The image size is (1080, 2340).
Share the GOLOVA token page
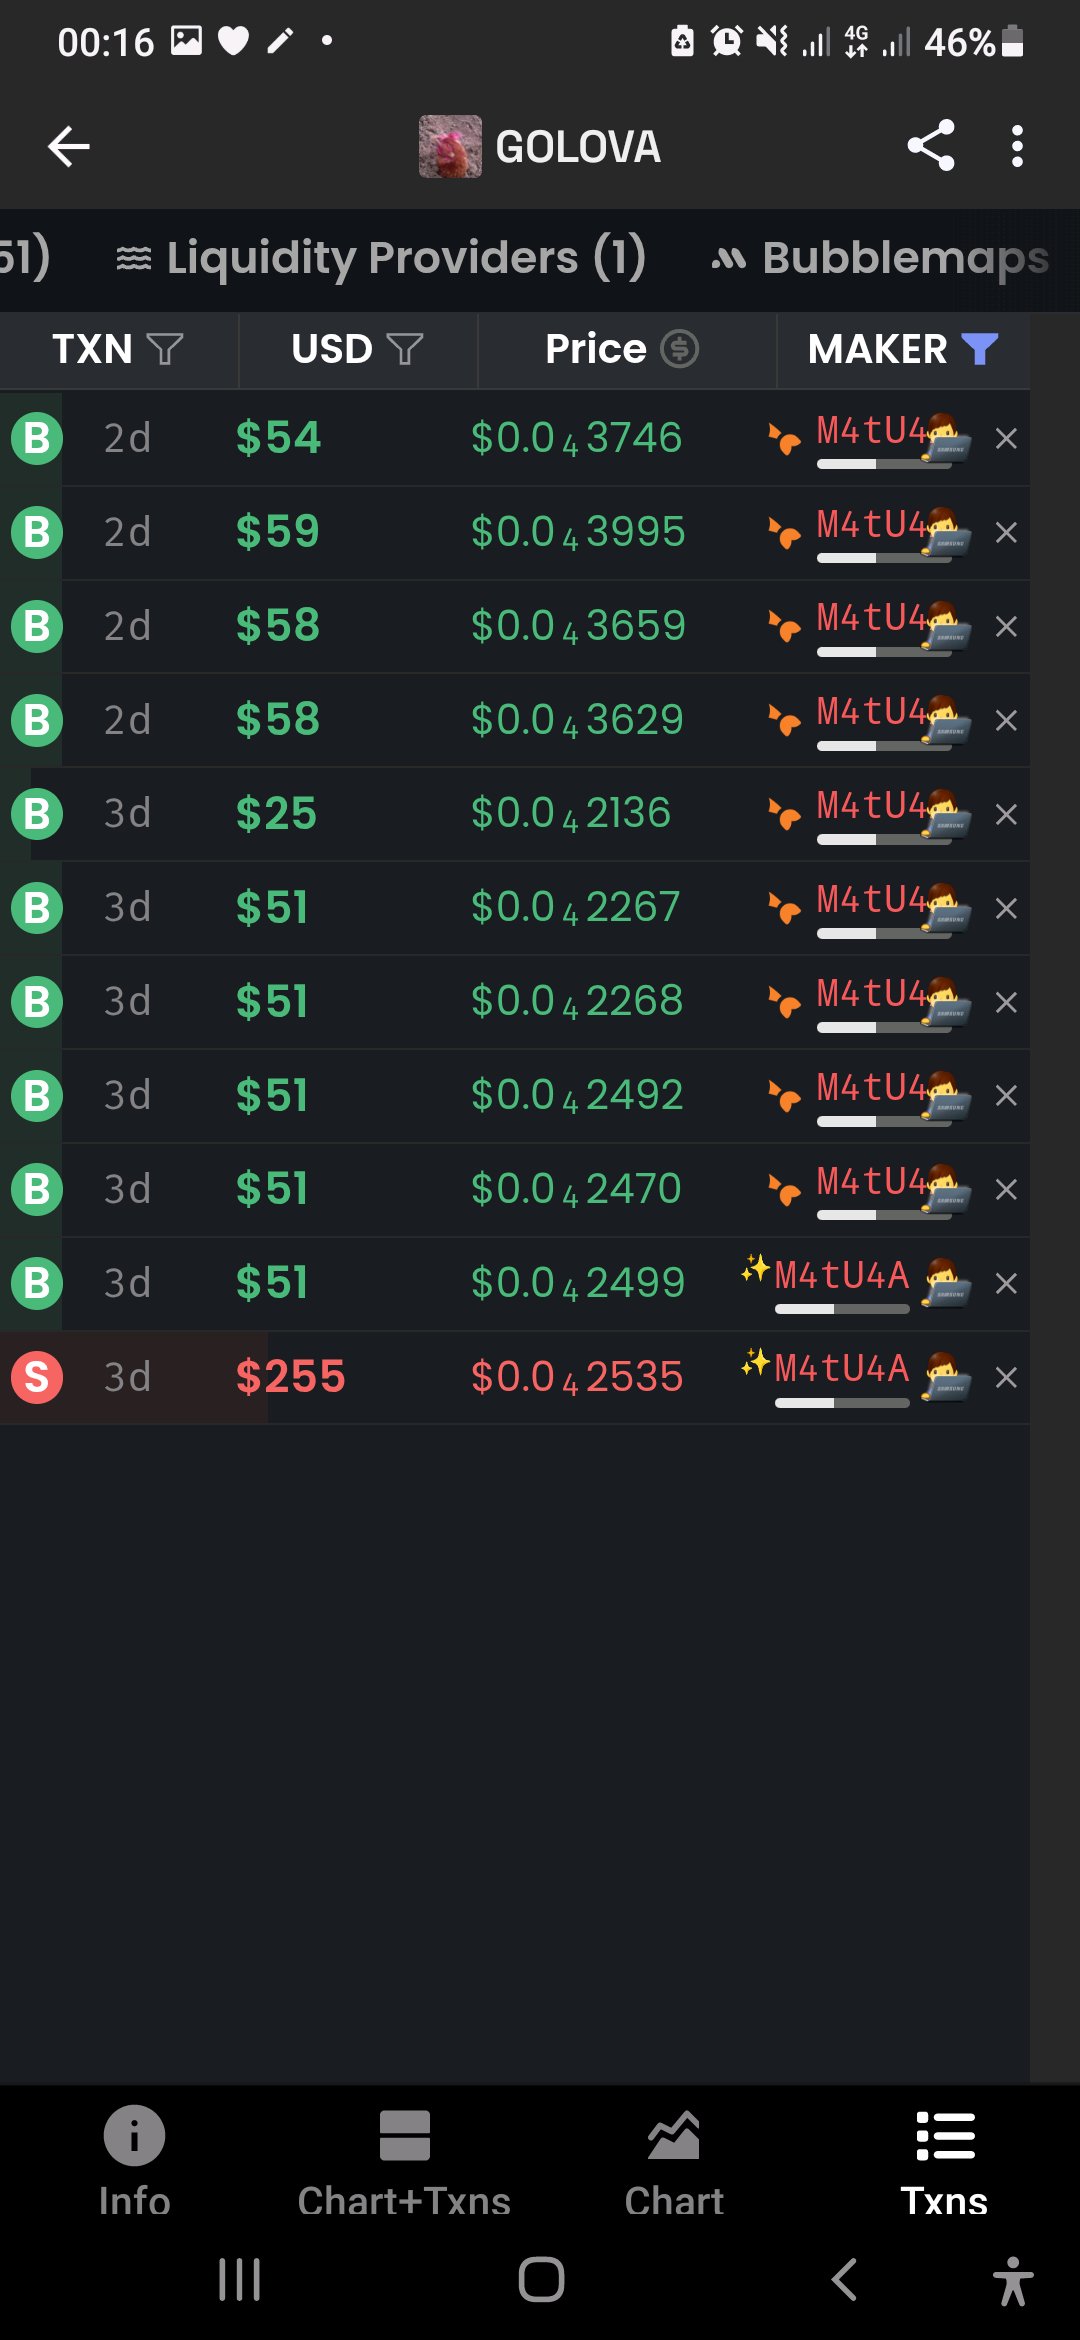pos(931,146)
